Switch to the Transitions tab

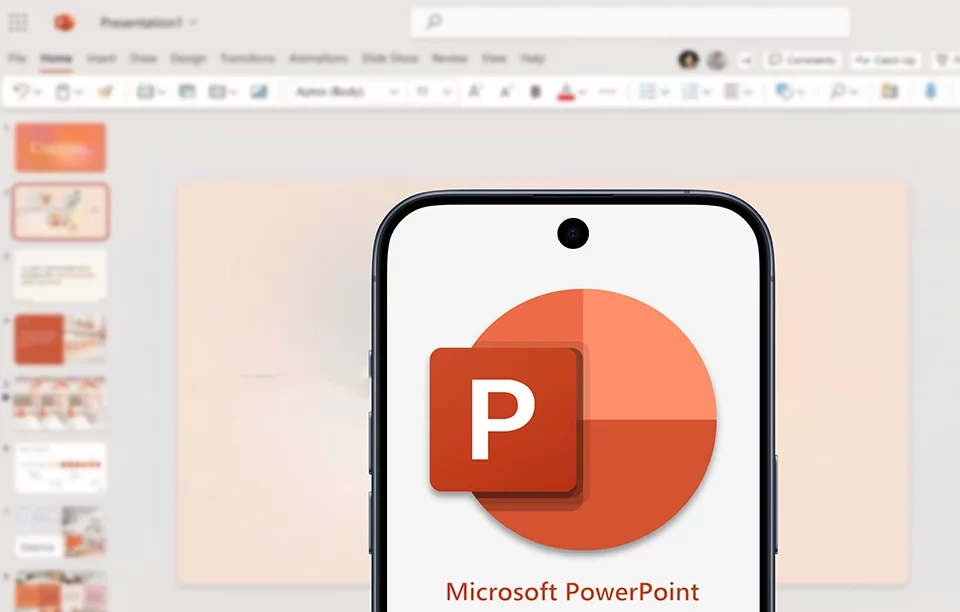[x=247, y=59]
